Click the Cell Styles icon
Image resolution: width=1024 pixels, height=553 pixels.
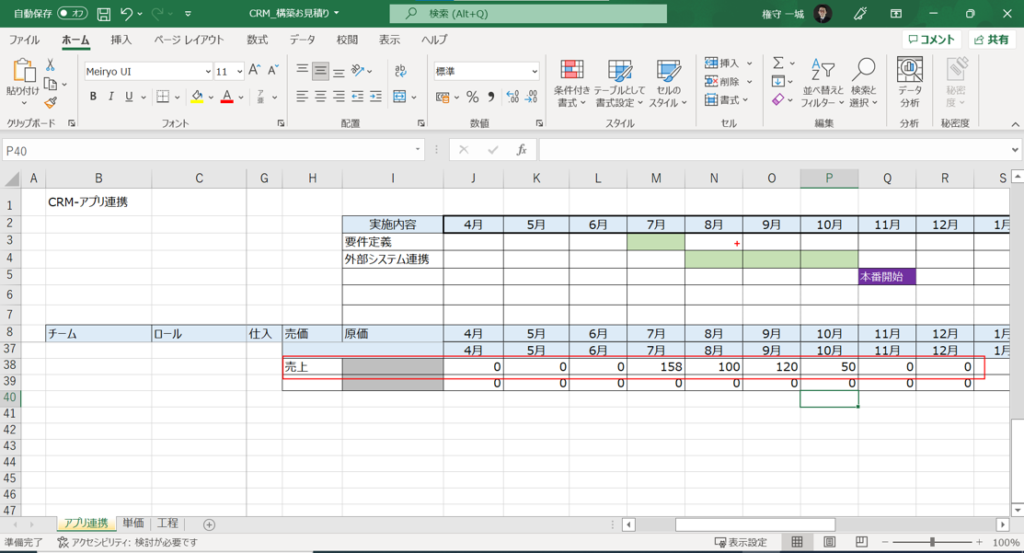667,69
